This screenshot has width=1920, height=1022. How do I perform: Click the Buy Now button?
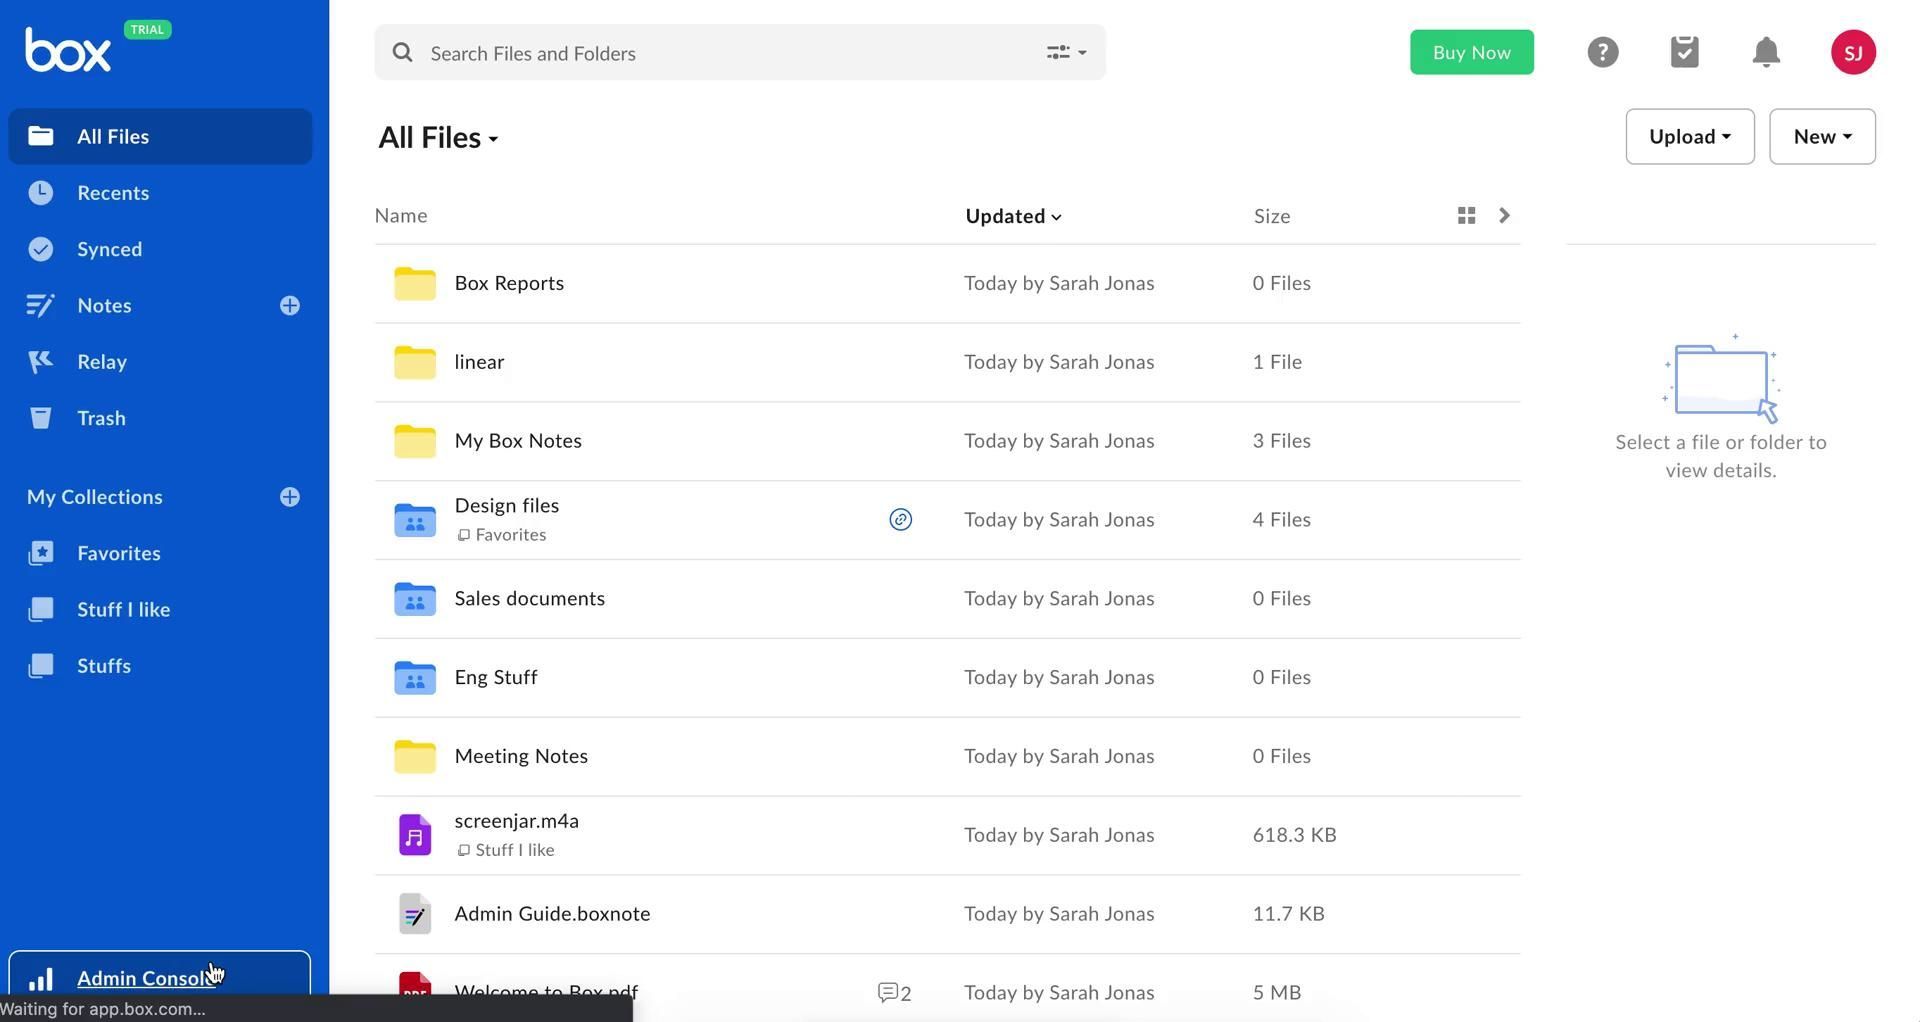1471,52
